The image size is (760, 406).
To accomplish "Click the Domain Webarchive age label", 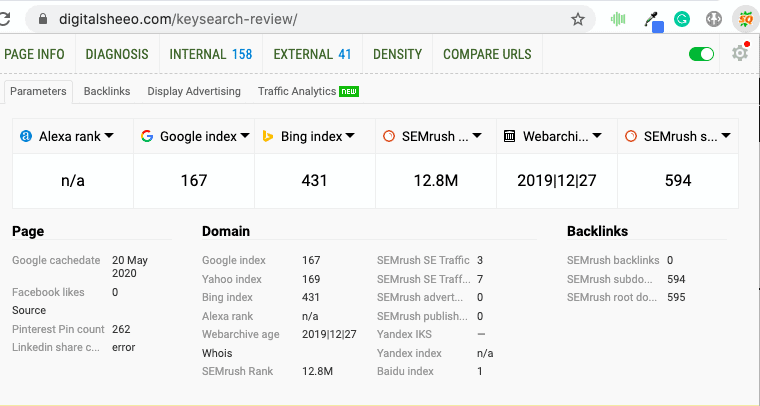I will (x=241, y=334).
